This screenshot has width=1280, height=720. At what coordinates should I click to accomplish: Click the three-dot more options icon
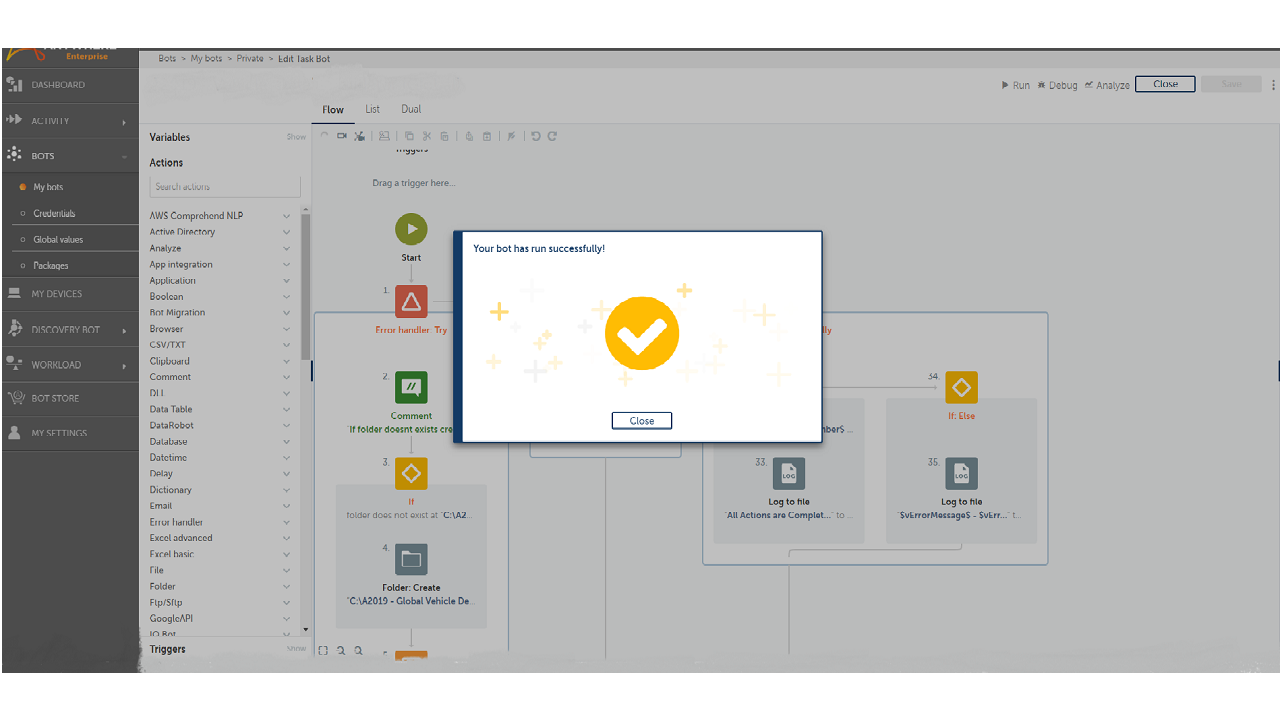click(1273, 85)
